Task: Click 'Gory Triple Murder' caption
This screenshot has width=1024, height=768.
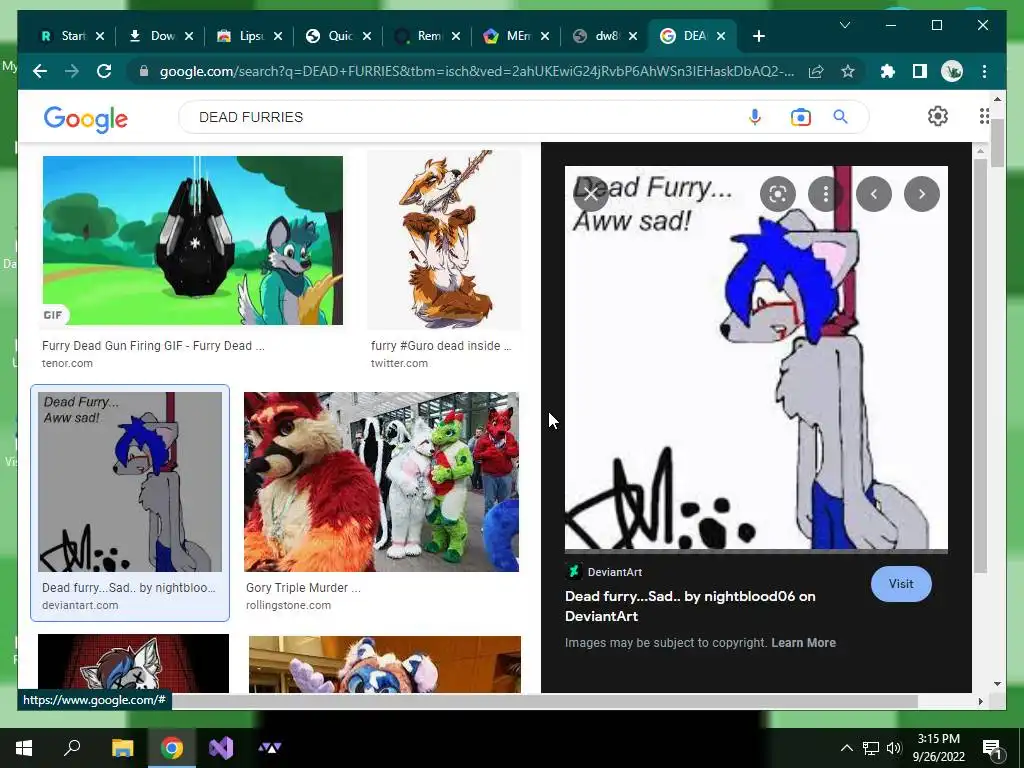Action: [303, 588]
